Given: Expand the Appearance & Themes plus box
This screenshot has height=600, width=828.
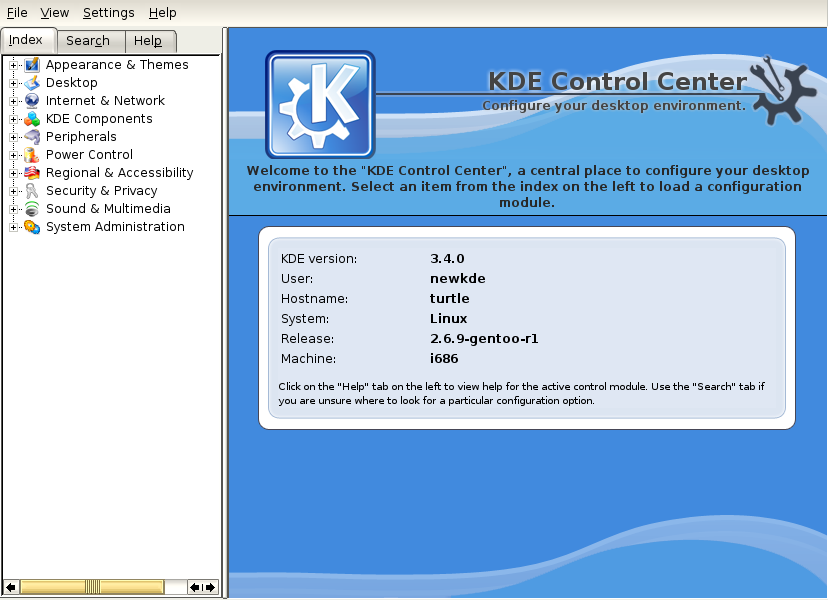Looking at the screenshot, I should pyautogui.click(x=14, y=65).
